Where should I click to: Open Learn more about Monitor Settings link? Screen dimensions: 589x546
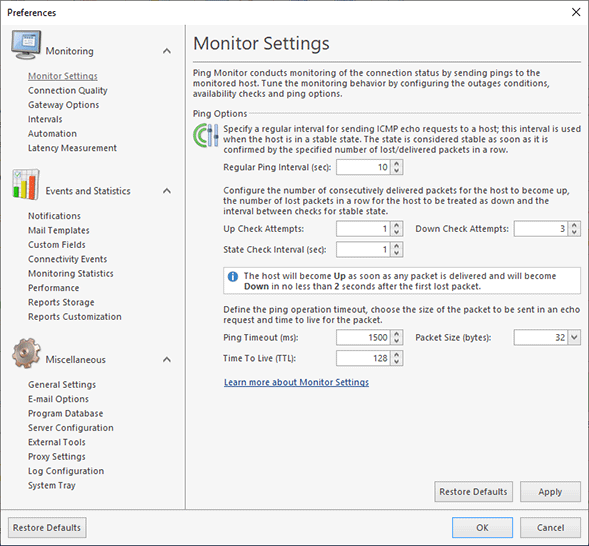click(296, 382)
